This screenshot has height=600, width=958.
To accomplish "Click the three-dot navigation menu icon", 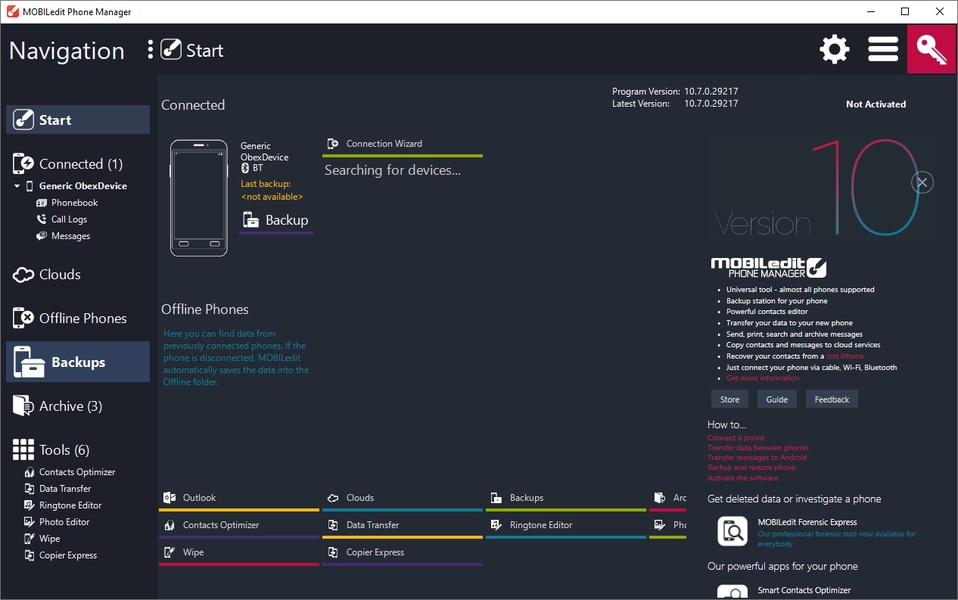I will (x=150, y=50).
